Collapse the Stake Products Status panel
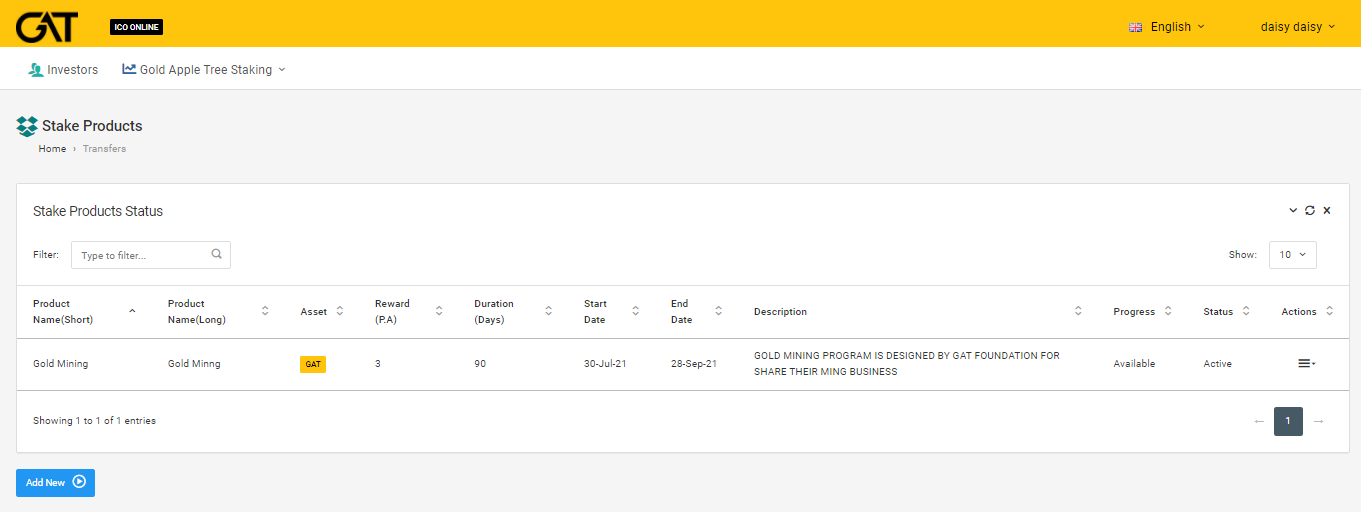Image resolution: width=1361 pixels, height=512 pixels. coord(1293,210)
